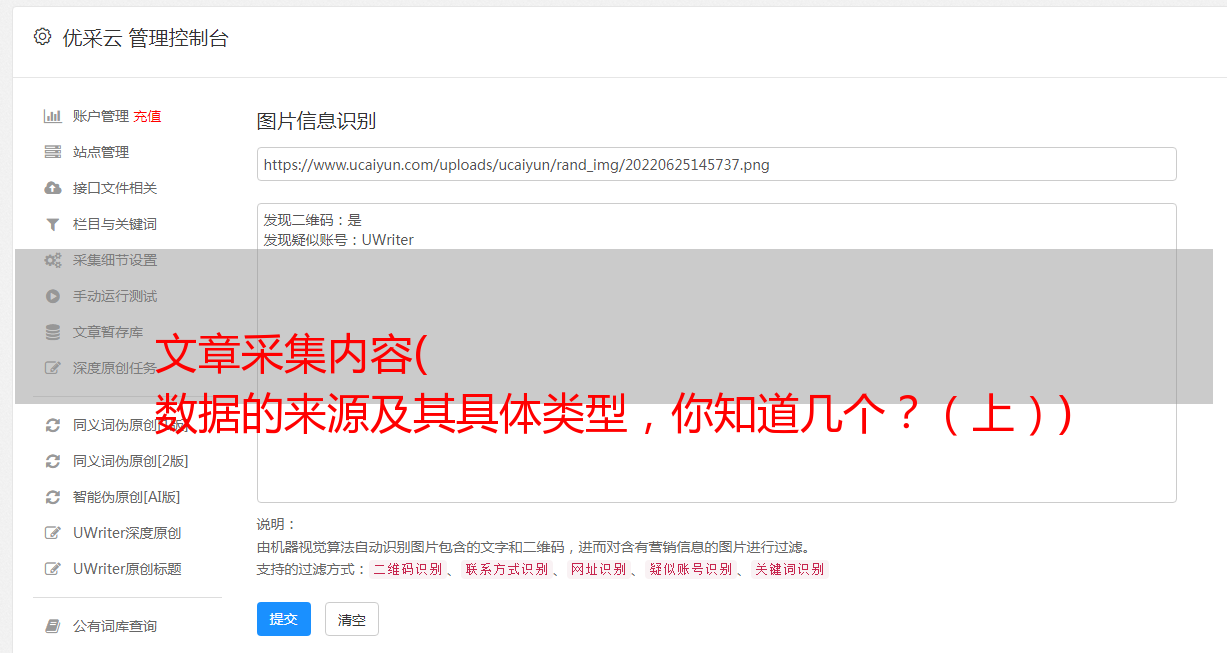
Task: Open 采集细节设置 sidebar item
Action: click(x=115, y=260)
